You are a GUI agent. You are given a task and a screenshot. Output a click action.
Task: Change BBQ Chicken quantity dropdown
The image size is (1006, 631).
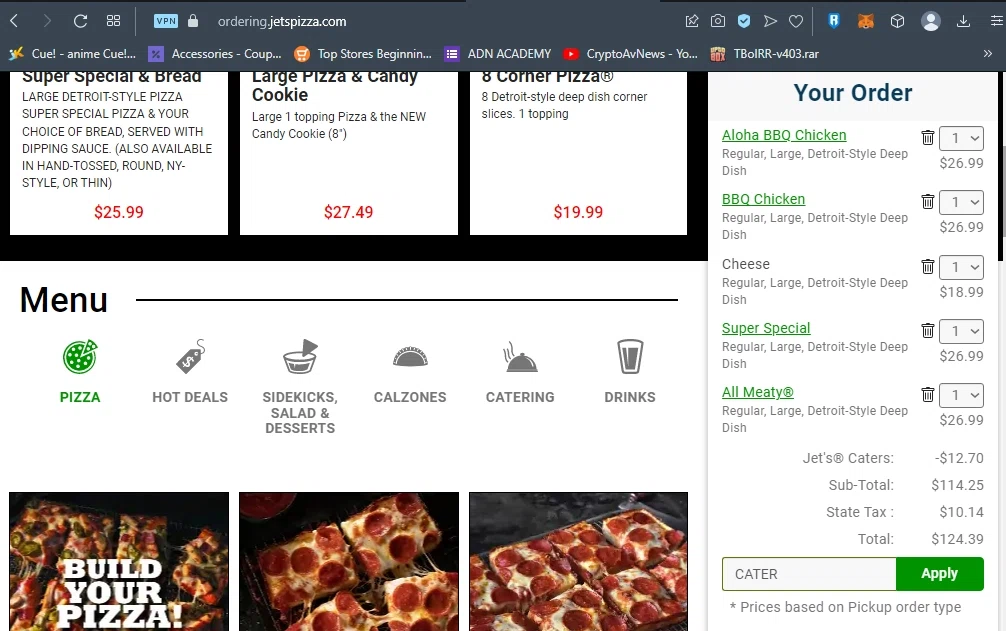click(x=962, y=203)
